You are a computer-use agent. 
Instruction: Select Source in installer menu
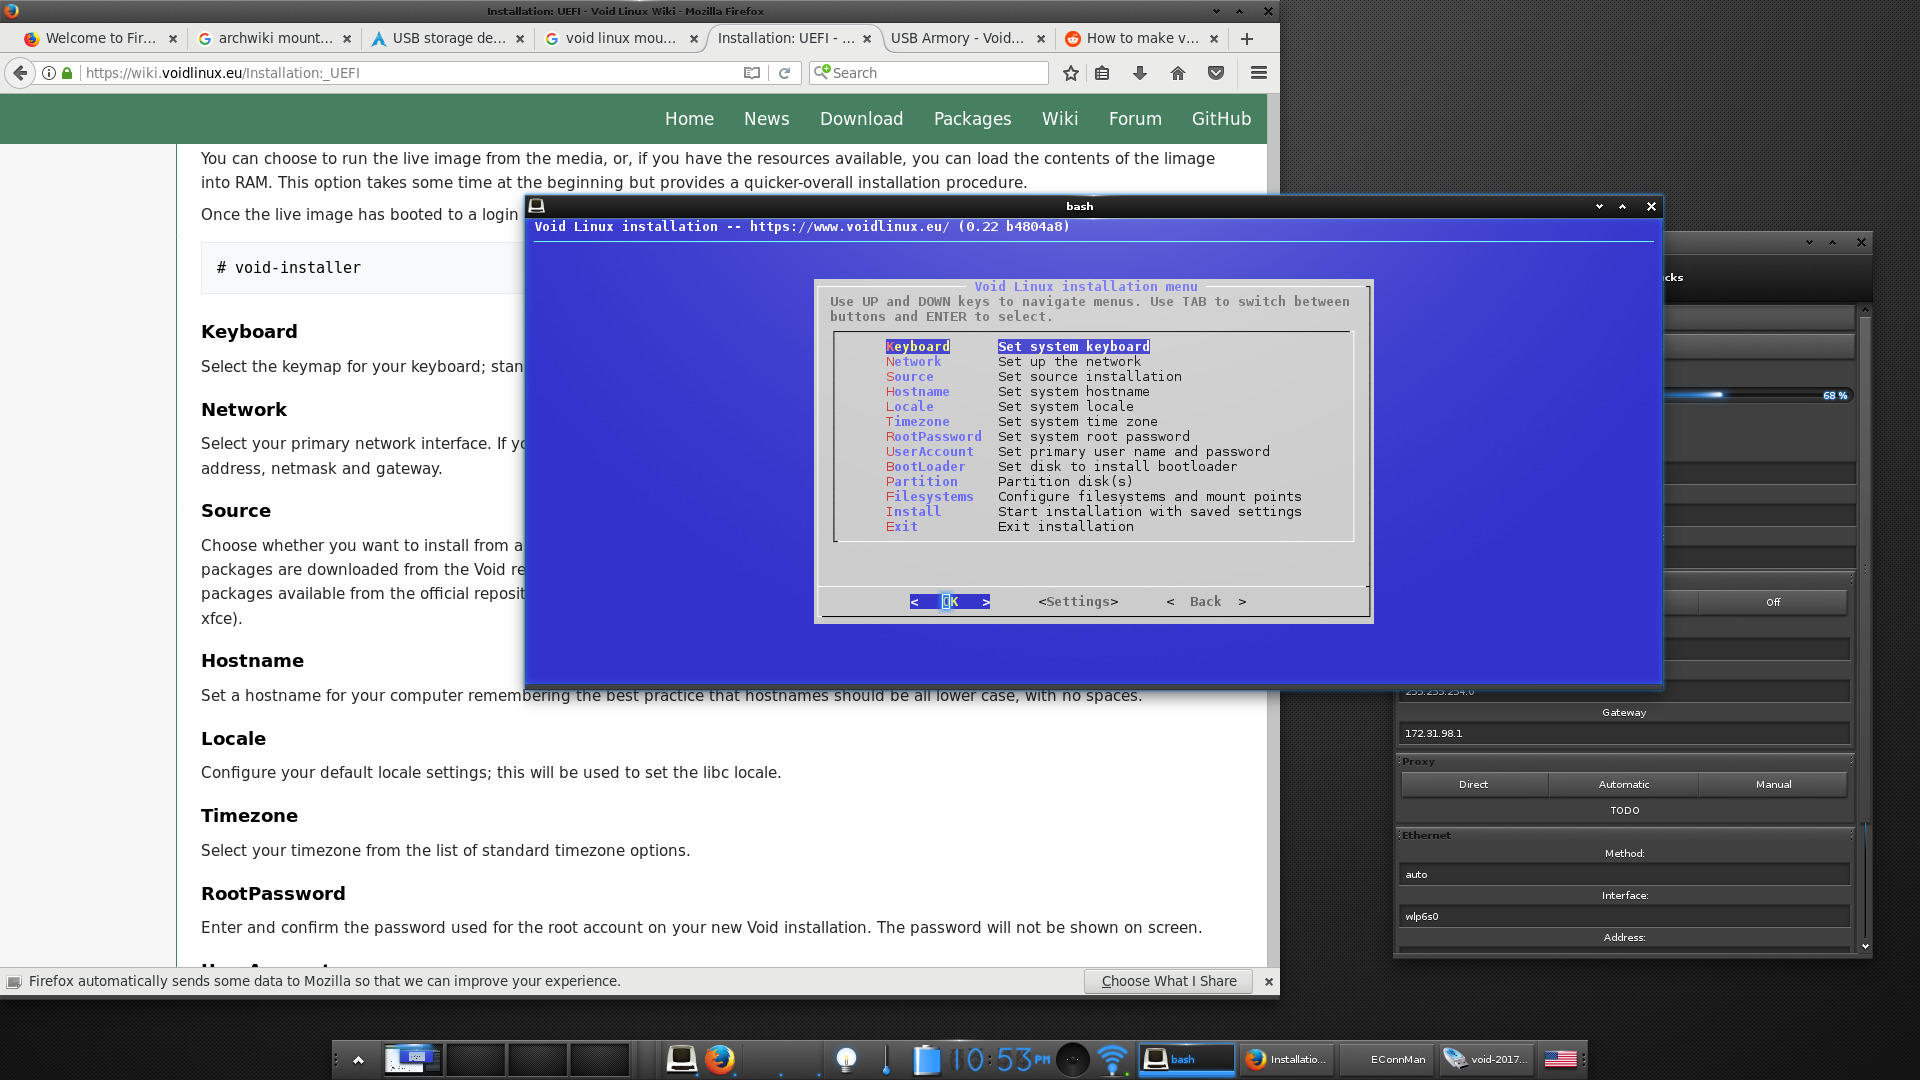tap(909, 377)
